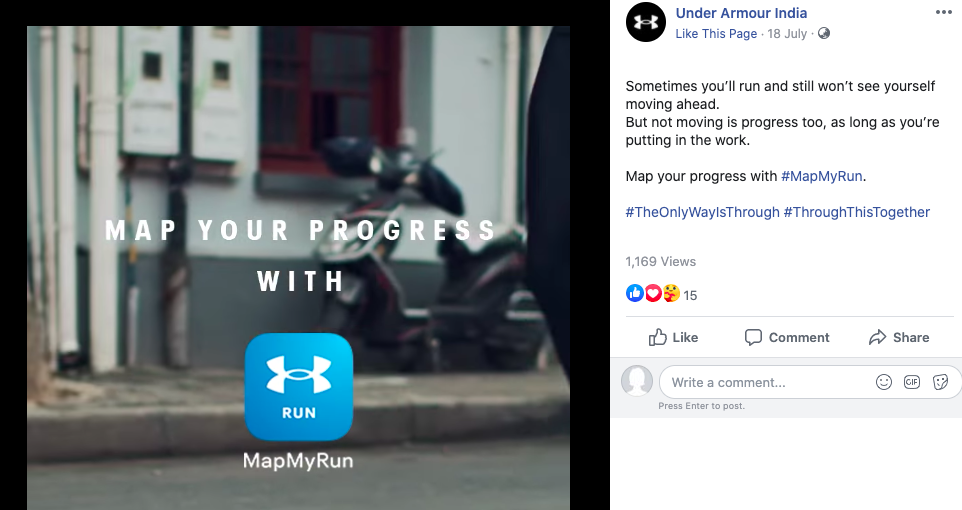The height and width of the screenshot is (510, 962).
Task: Click the Share arrow button
Action: click(899, 337)
